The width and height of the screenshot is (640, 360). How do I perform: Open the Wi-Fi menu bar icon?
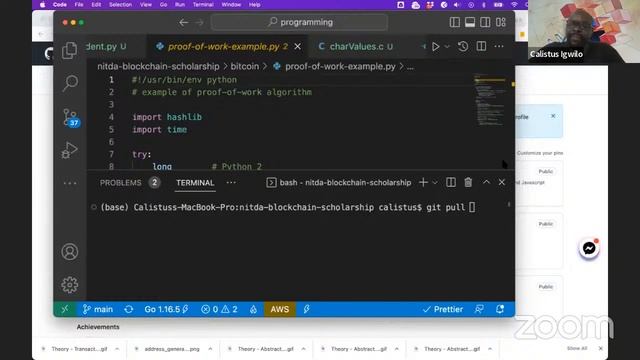click(x=514, y=4)
